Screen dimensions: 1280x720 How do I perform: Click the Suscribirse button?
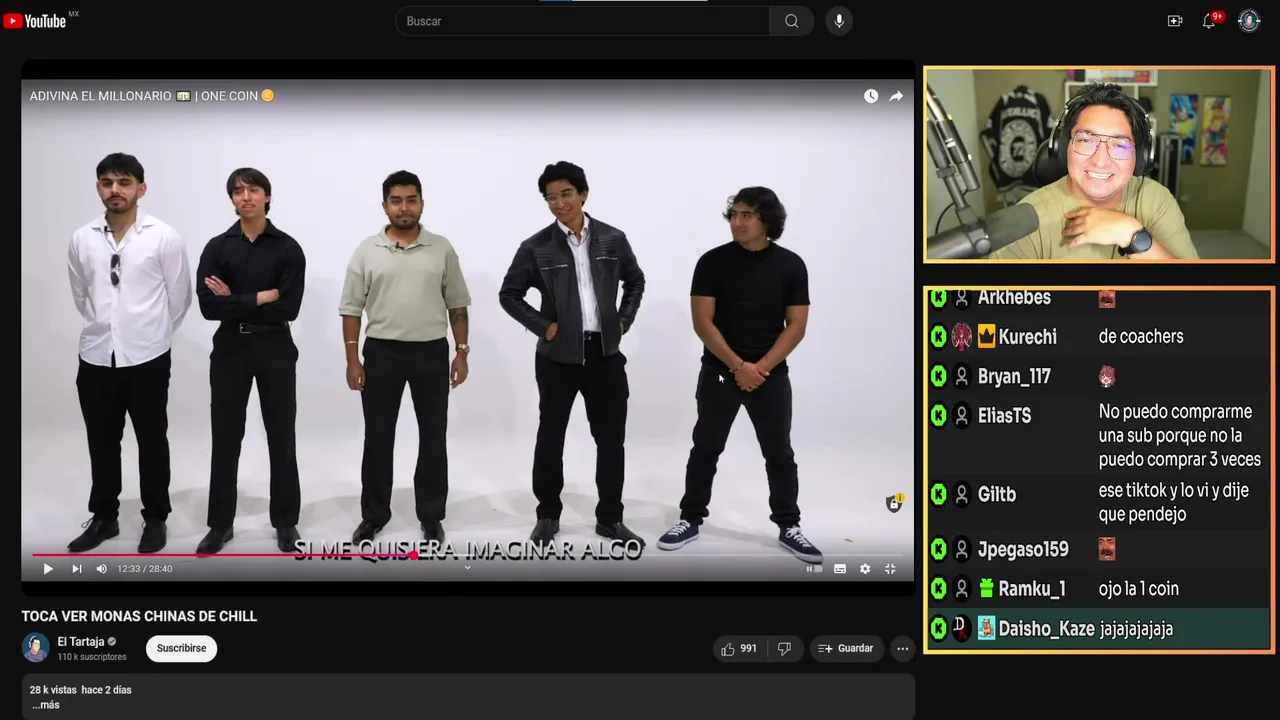pos(181,648)
